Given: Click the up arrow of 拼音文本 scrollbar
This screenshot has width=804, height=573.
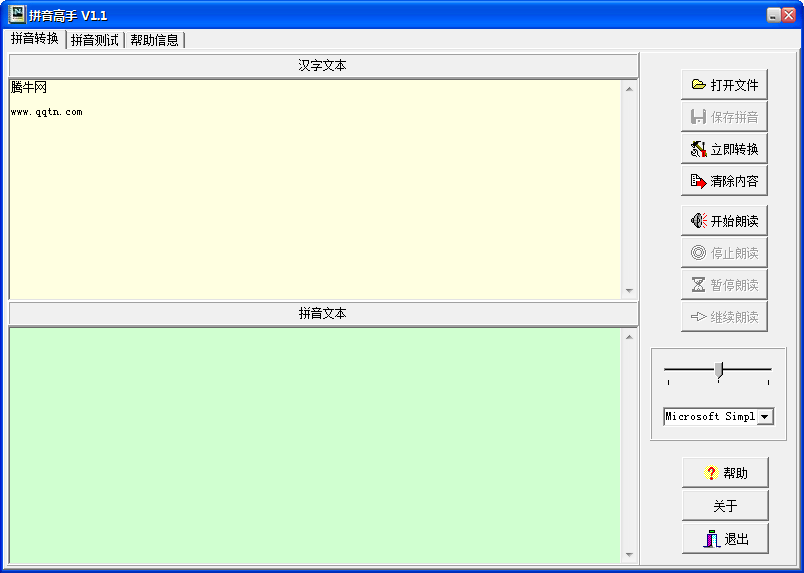Looking at the screenshot, I should coord(629,337).
